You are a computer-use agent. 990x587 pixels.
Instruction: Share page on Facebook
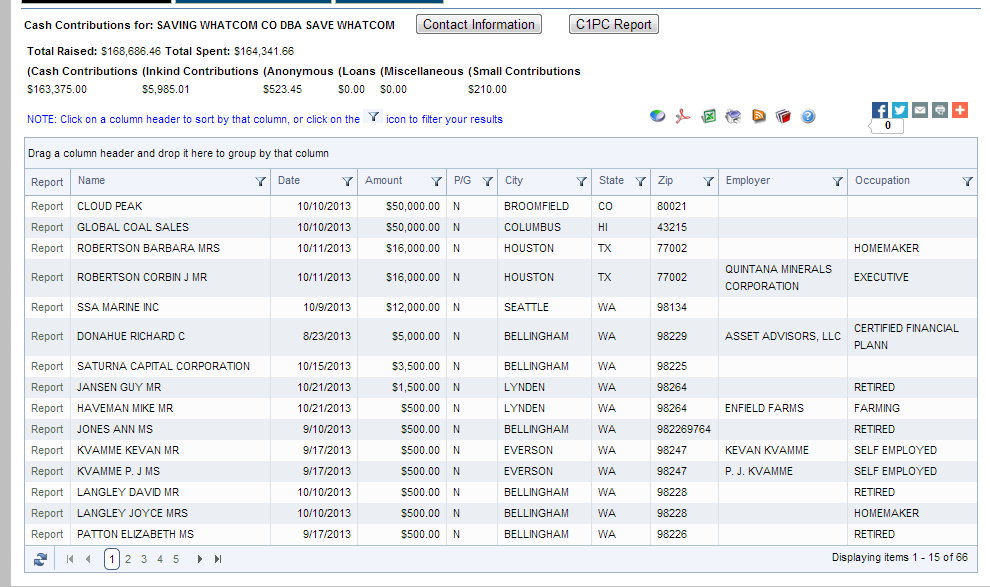pyautogui.click(x=880, y=110)
